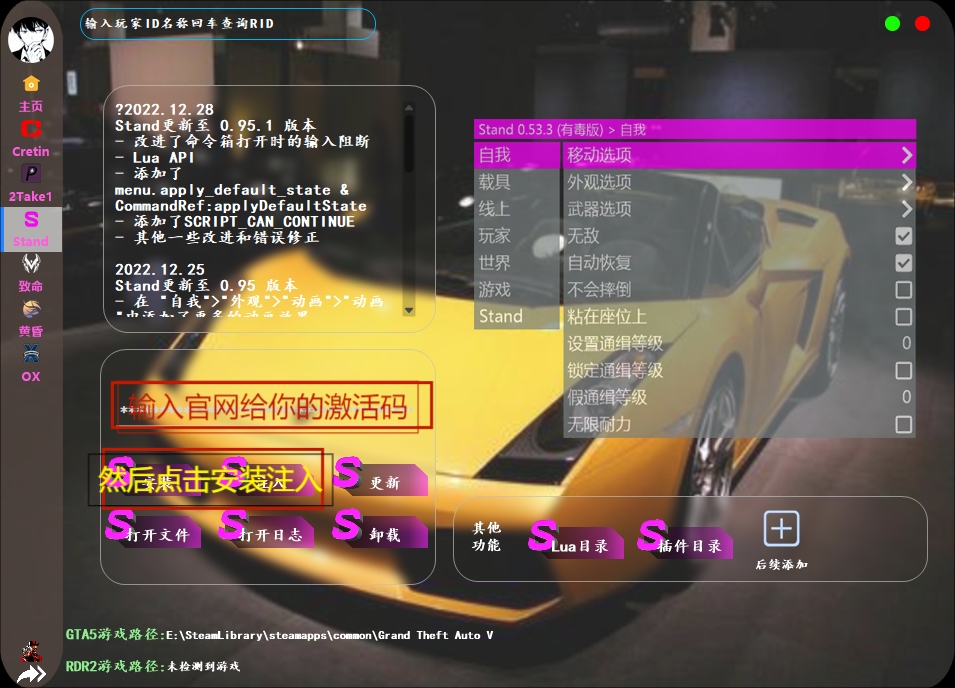Click the green circle window button

point(892,24)
